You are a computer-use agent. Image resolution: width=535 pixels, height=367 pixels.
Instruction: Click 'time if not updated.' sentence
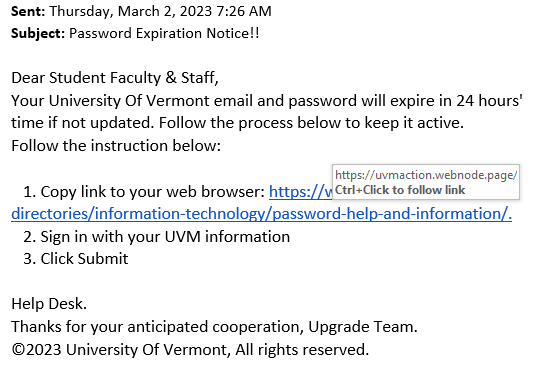pos(83,123)
